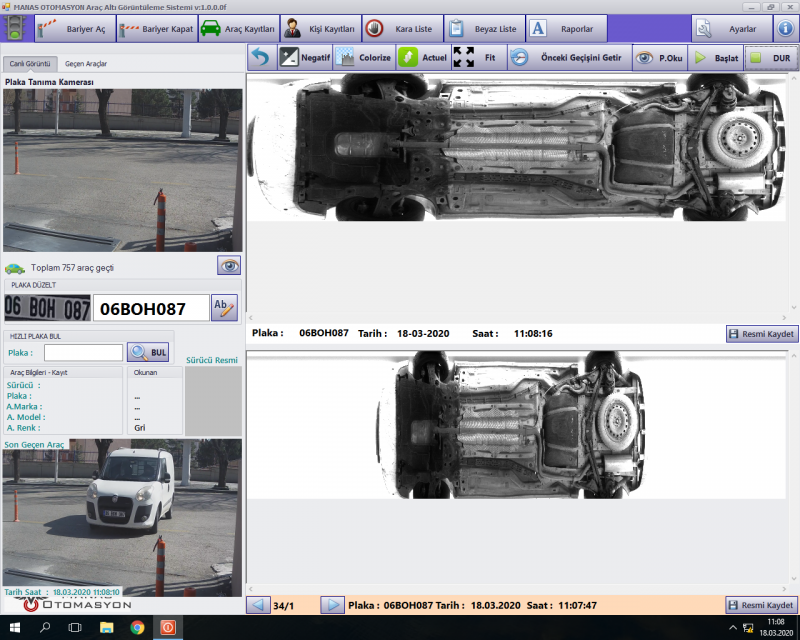Click the cropped license plate thumbnail

[x=47, y=308]
